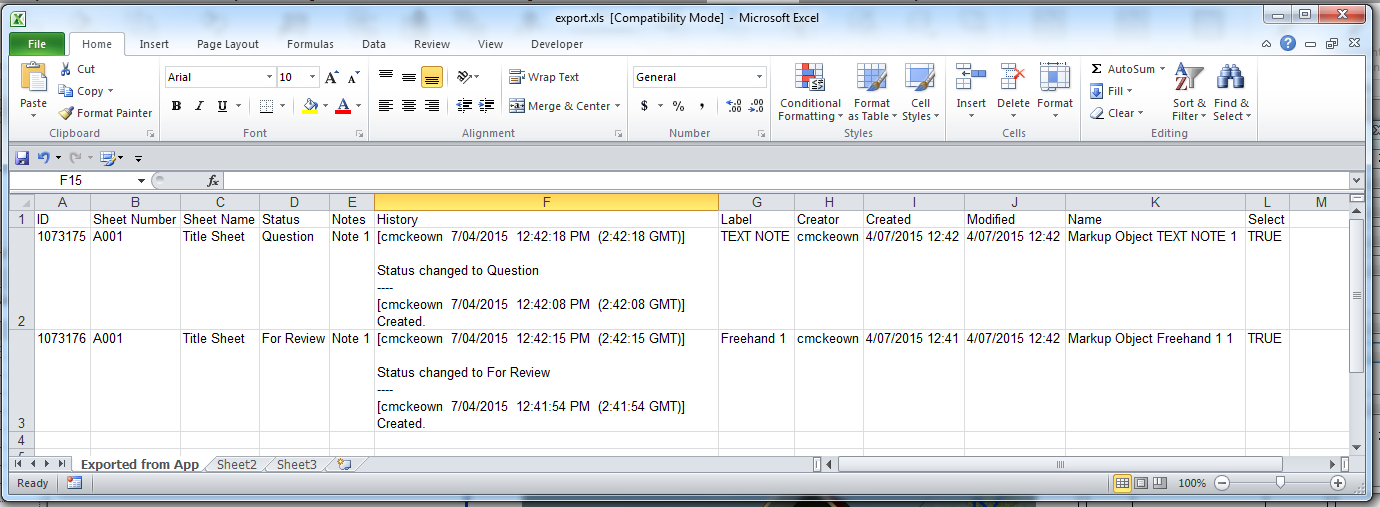Apply cell borders icon

pyautogui.click(x=266, y=106)
